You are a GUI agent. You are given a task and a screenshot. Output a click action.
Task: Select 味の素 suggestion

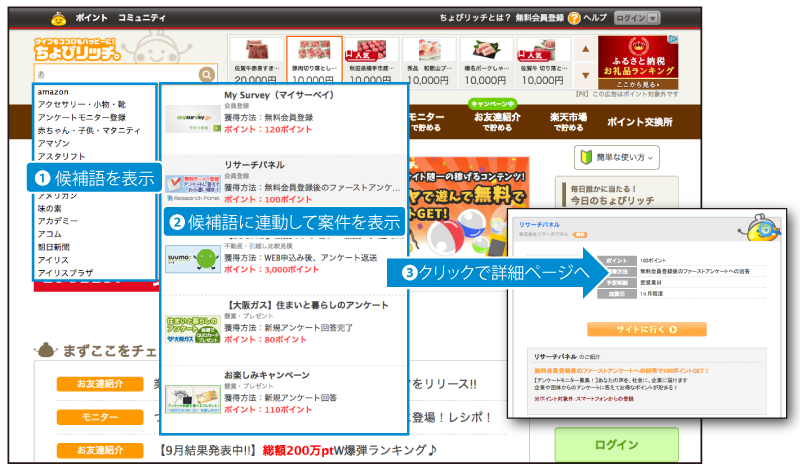point(49,208)
